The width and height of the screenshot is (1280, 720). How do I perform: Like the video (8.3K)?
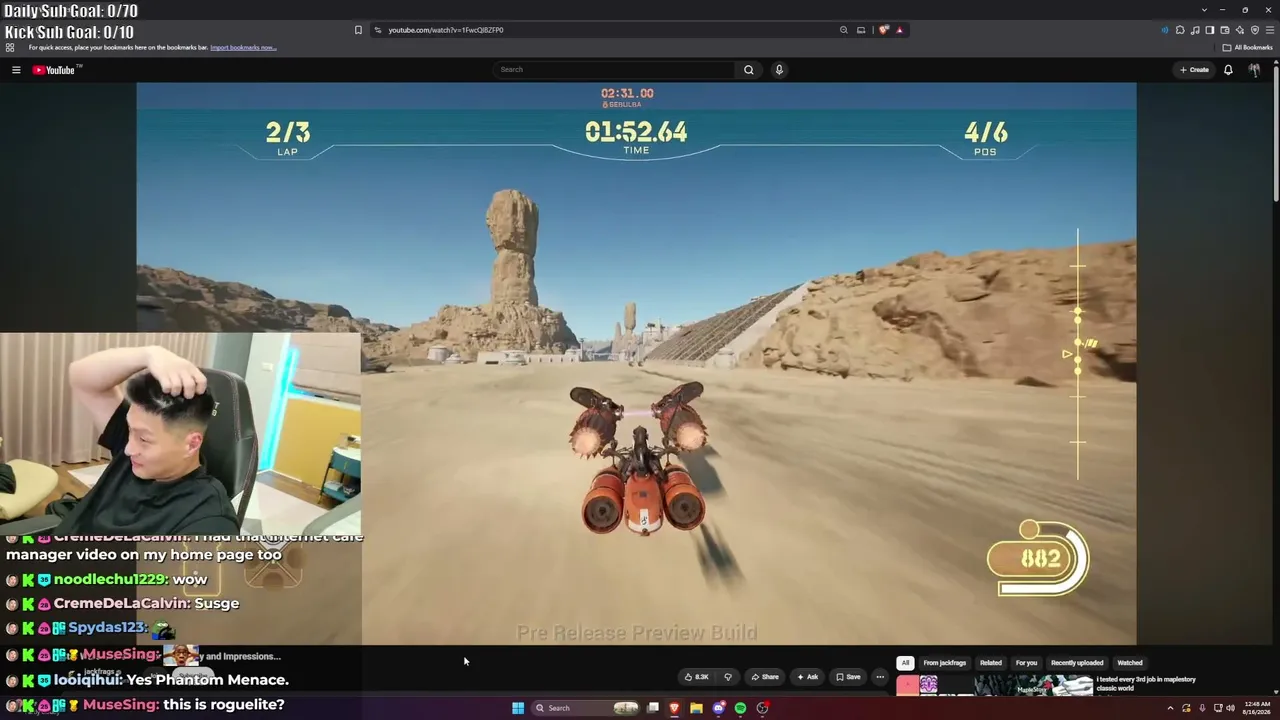pos(697,677)
